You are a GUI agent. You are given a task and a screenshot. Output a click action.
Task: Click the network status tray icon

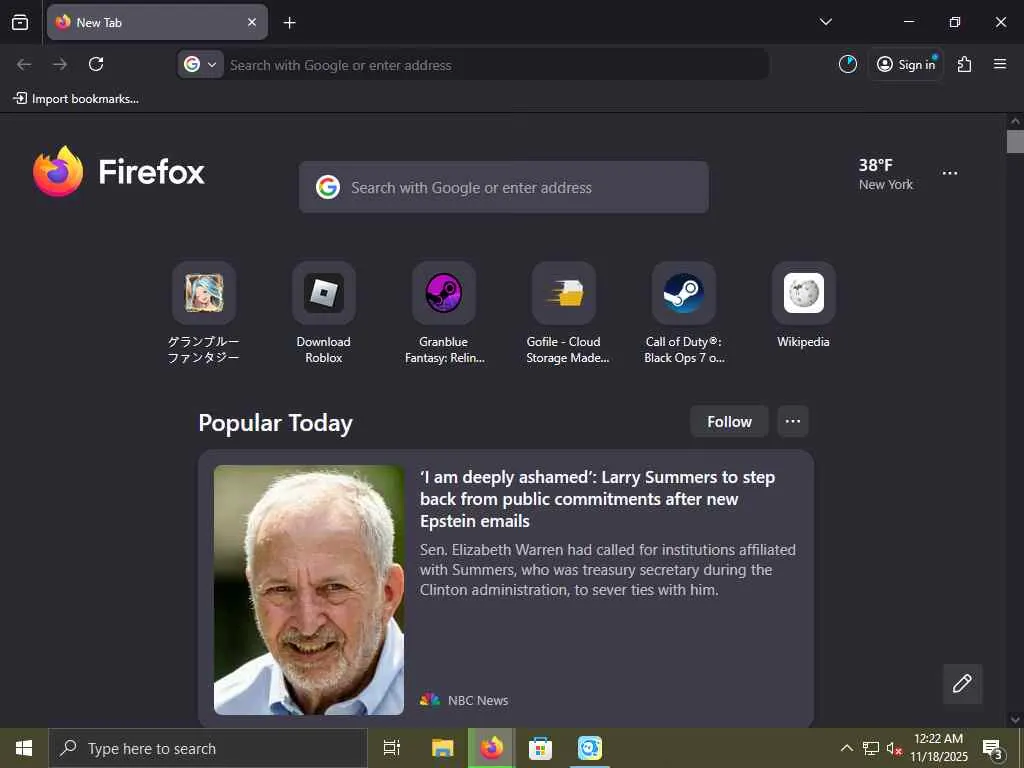click(871, 748)
